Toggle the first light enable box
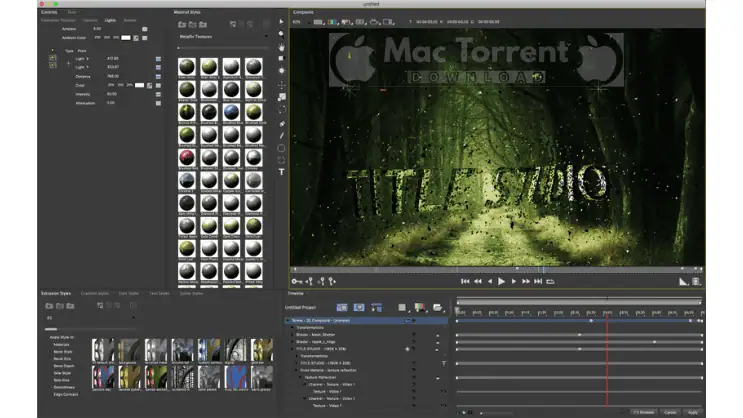The height and width of the screenshot is (418, 743). [x=53, y=58]
